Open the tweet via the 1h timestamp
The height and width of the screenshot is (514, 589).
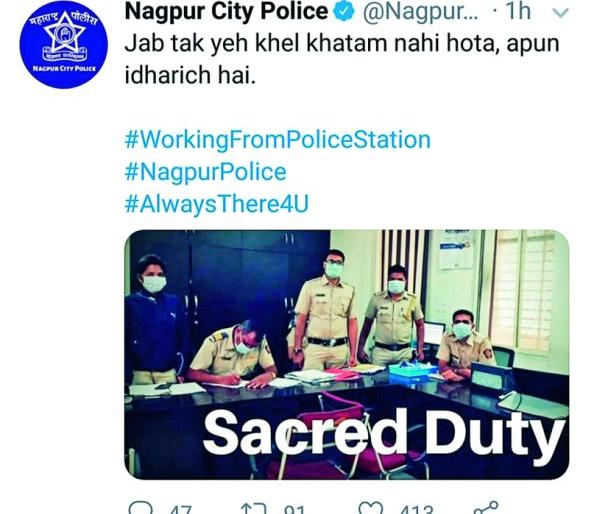pyautogui.click(x=518, y=12)
